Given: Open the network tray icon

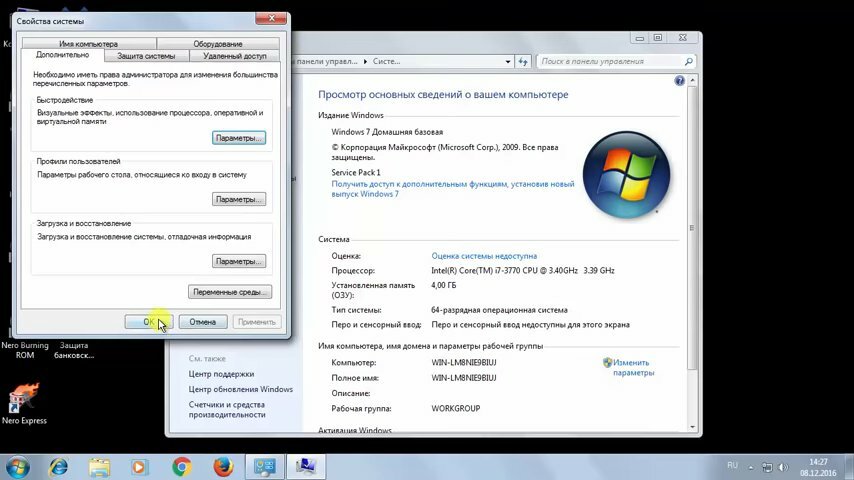Looking at the screenshot, I should pyautogui.click(x=767, y=467).
